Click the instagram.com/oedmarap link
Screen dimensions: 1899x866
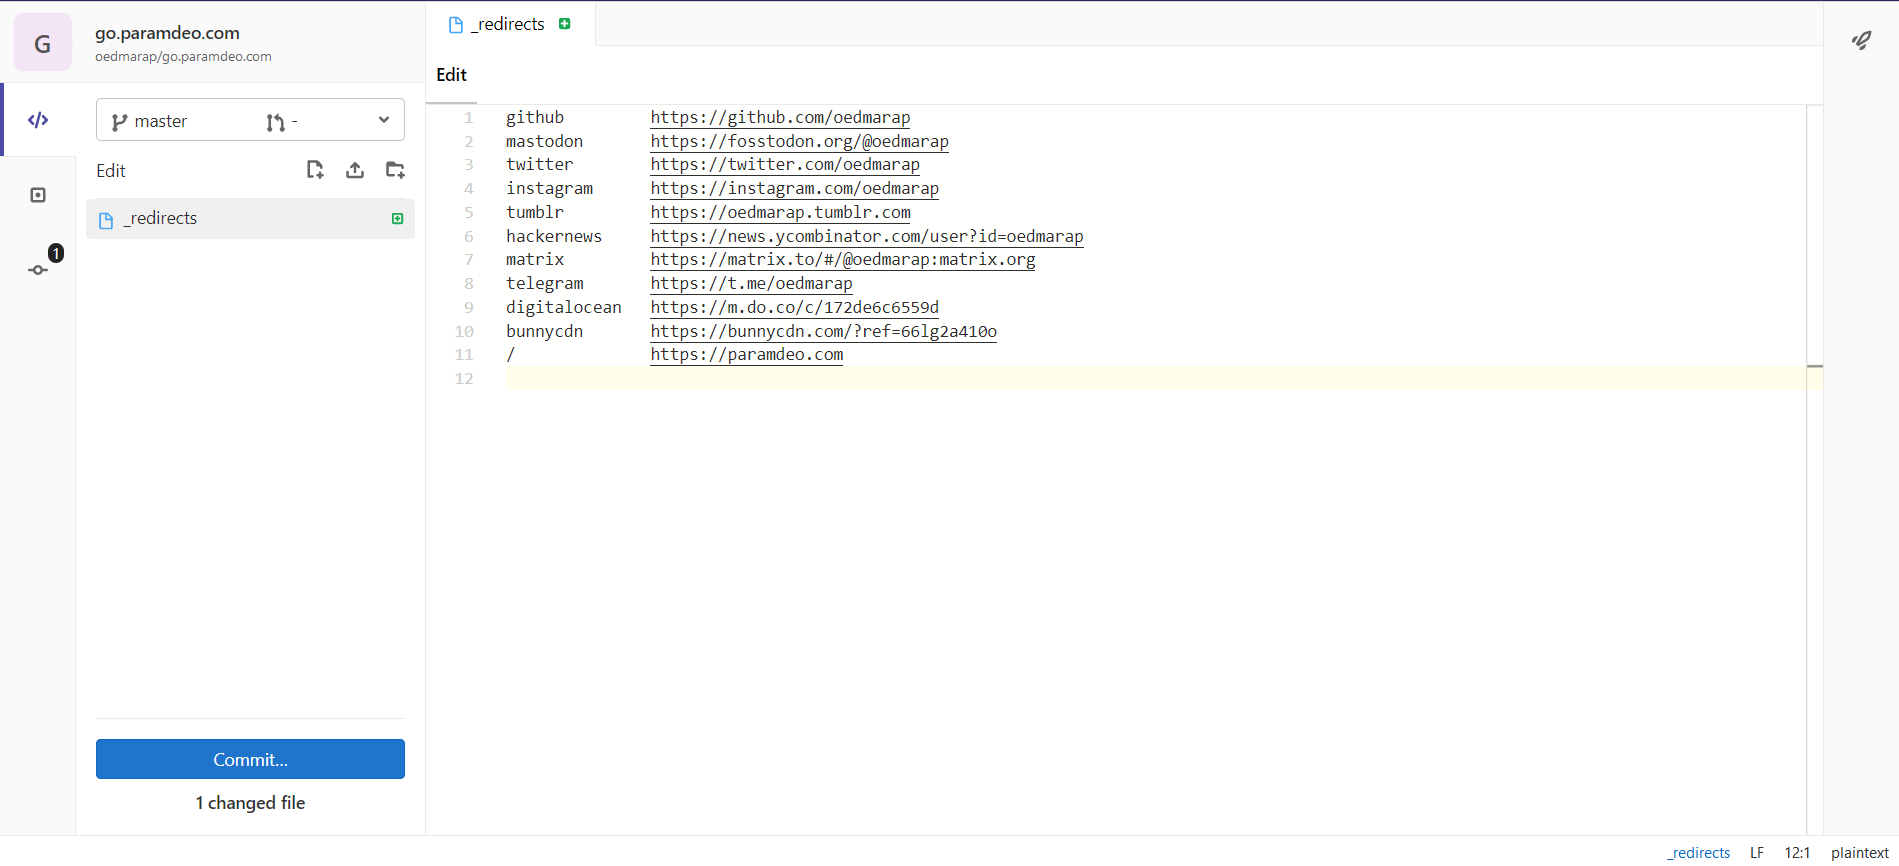(794, 189)
